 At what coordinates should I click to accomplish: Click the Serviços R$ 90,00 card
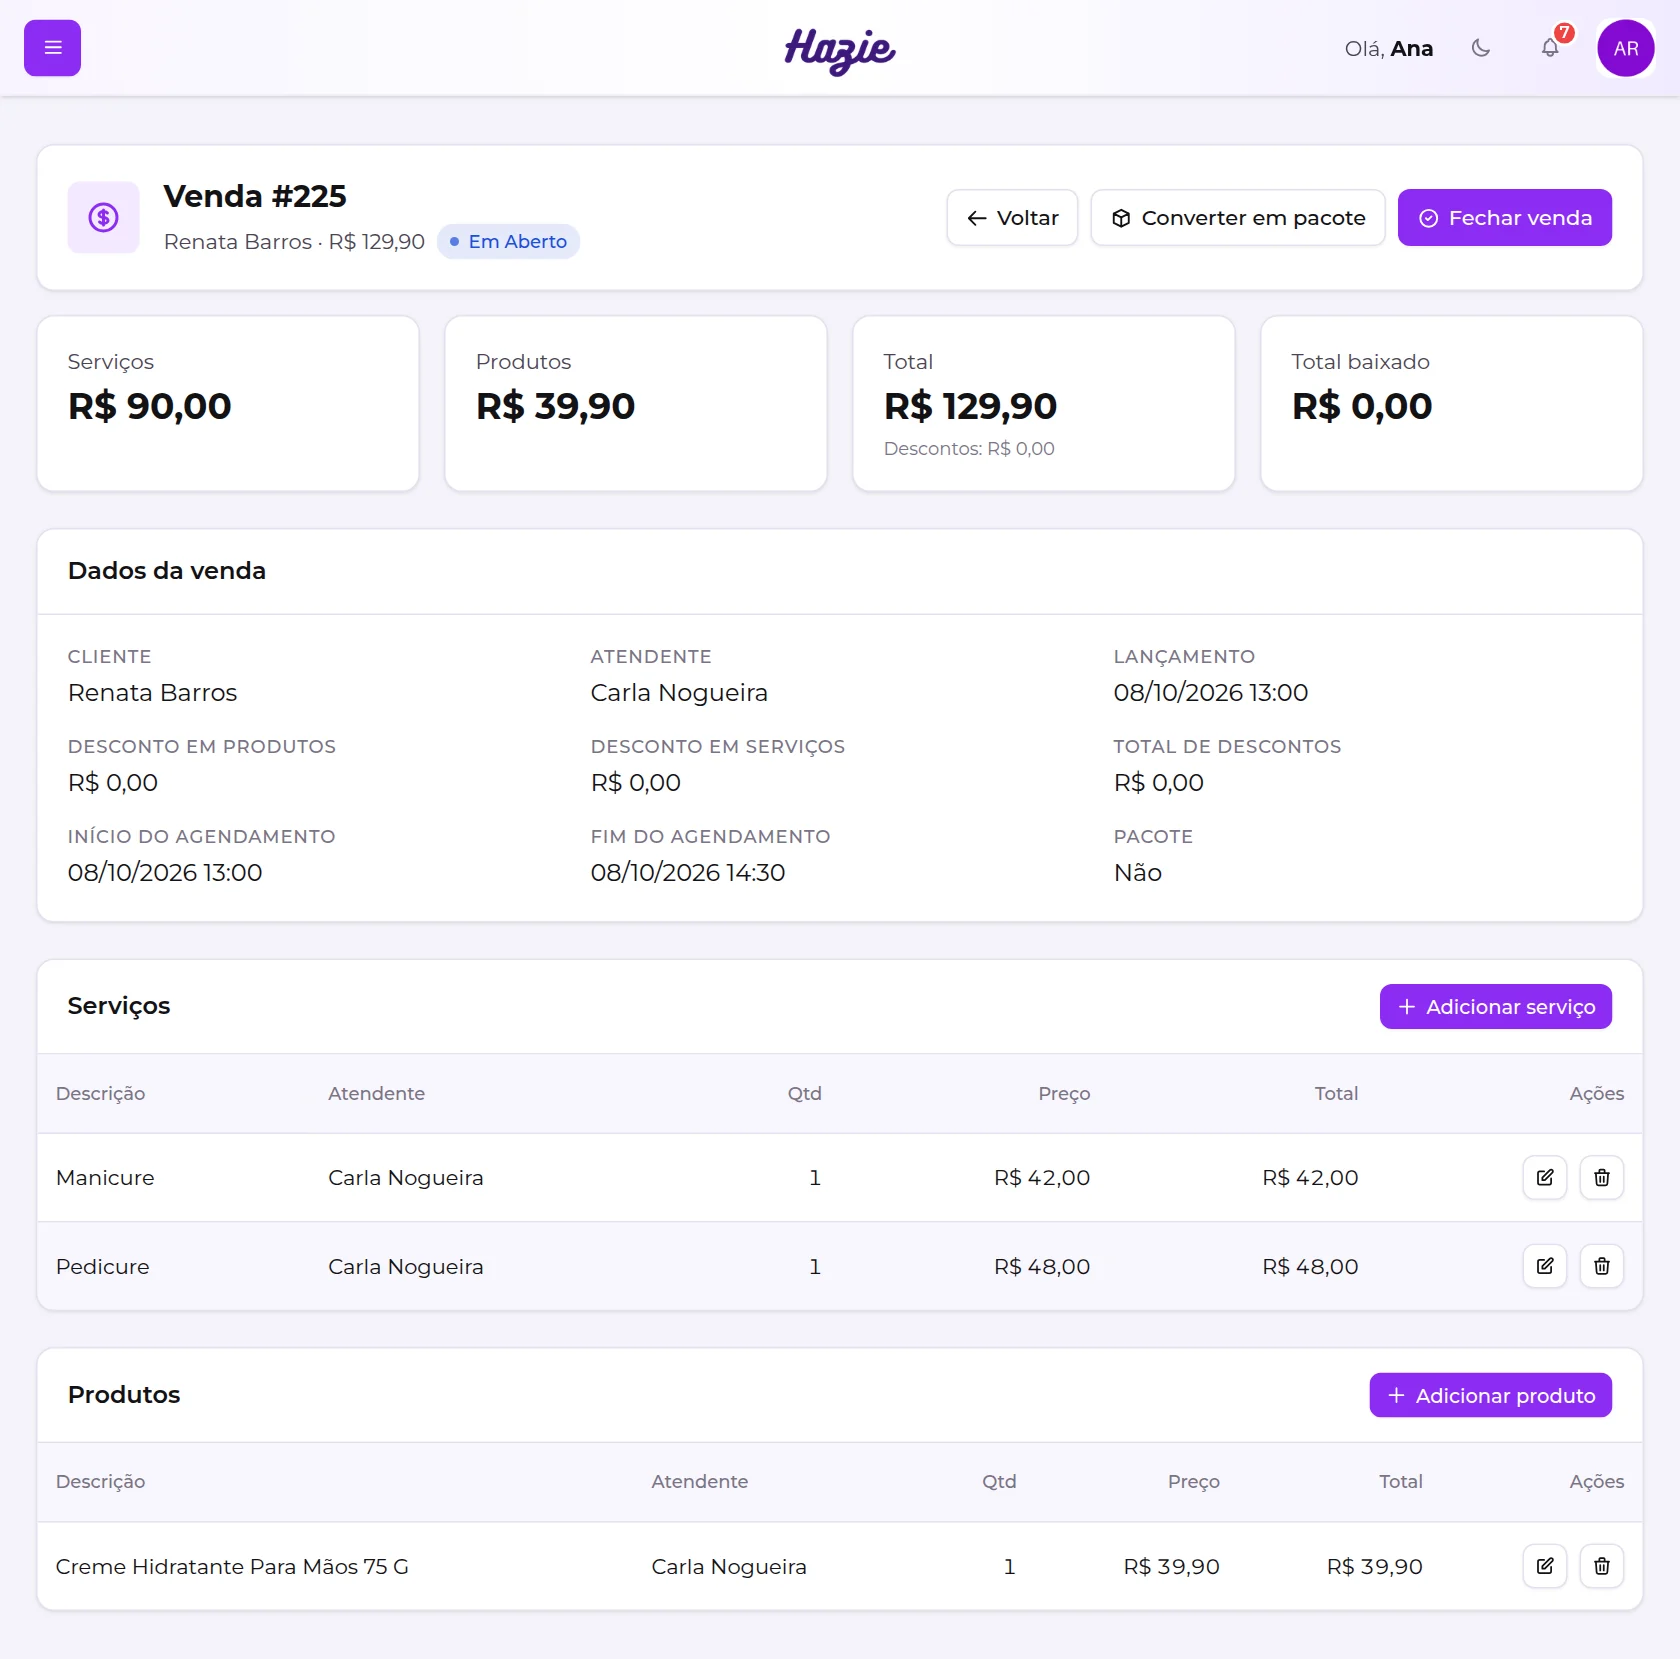pyautogui.click(x=228, y=404)
